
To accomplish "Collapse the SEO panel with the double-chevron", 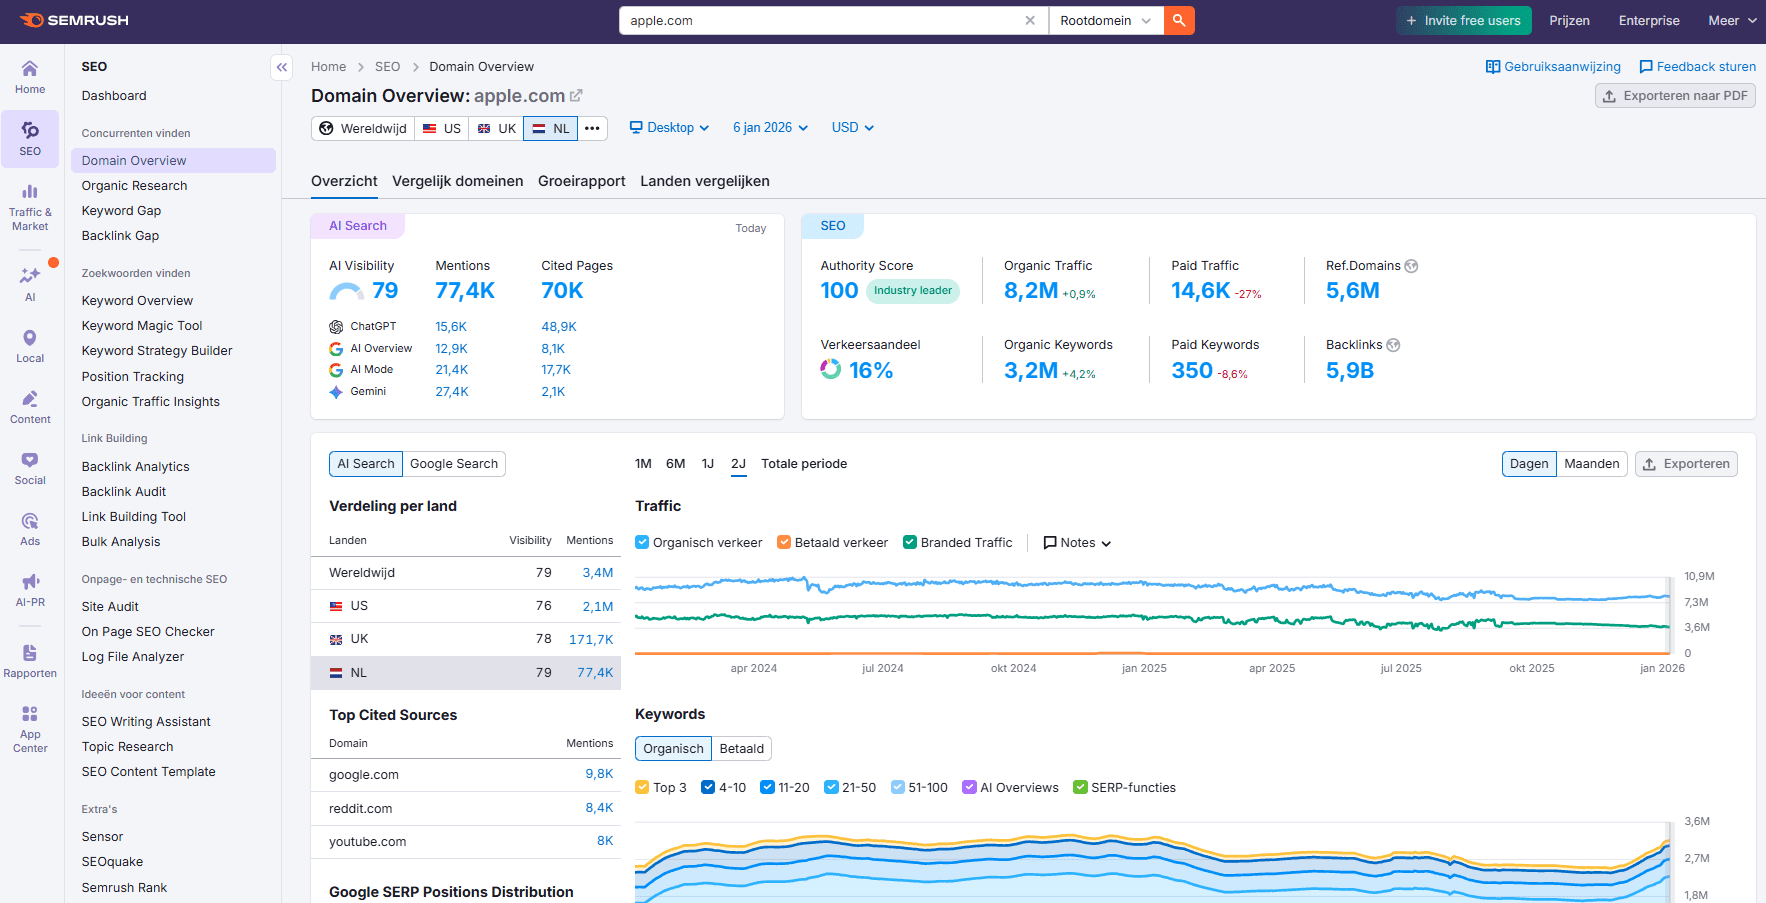I will 281,67.
